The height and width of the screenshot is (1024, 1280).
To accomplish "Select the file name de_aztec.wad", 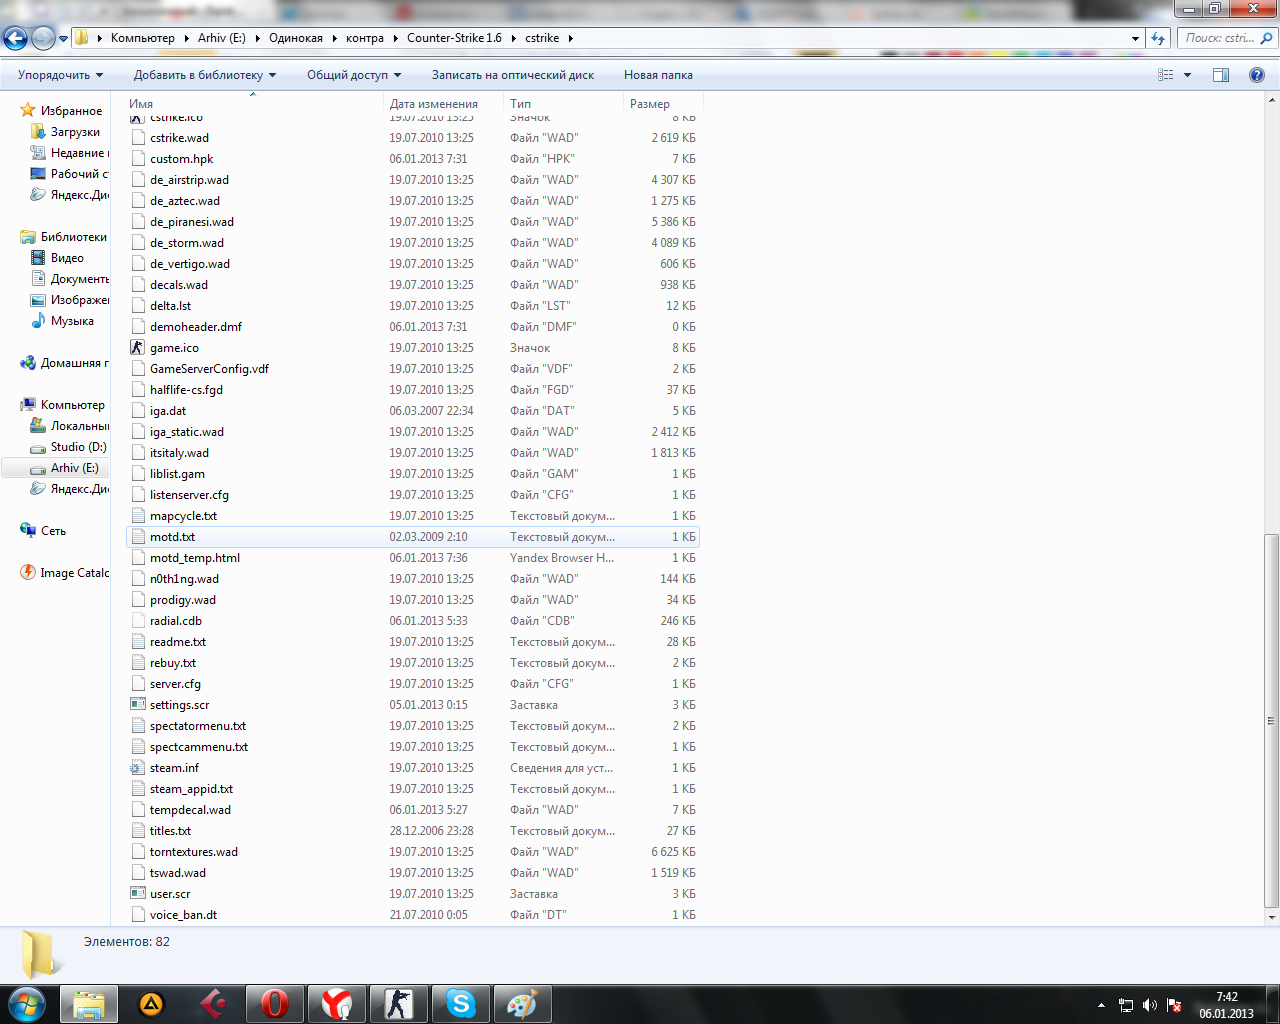I will (185, 201).
